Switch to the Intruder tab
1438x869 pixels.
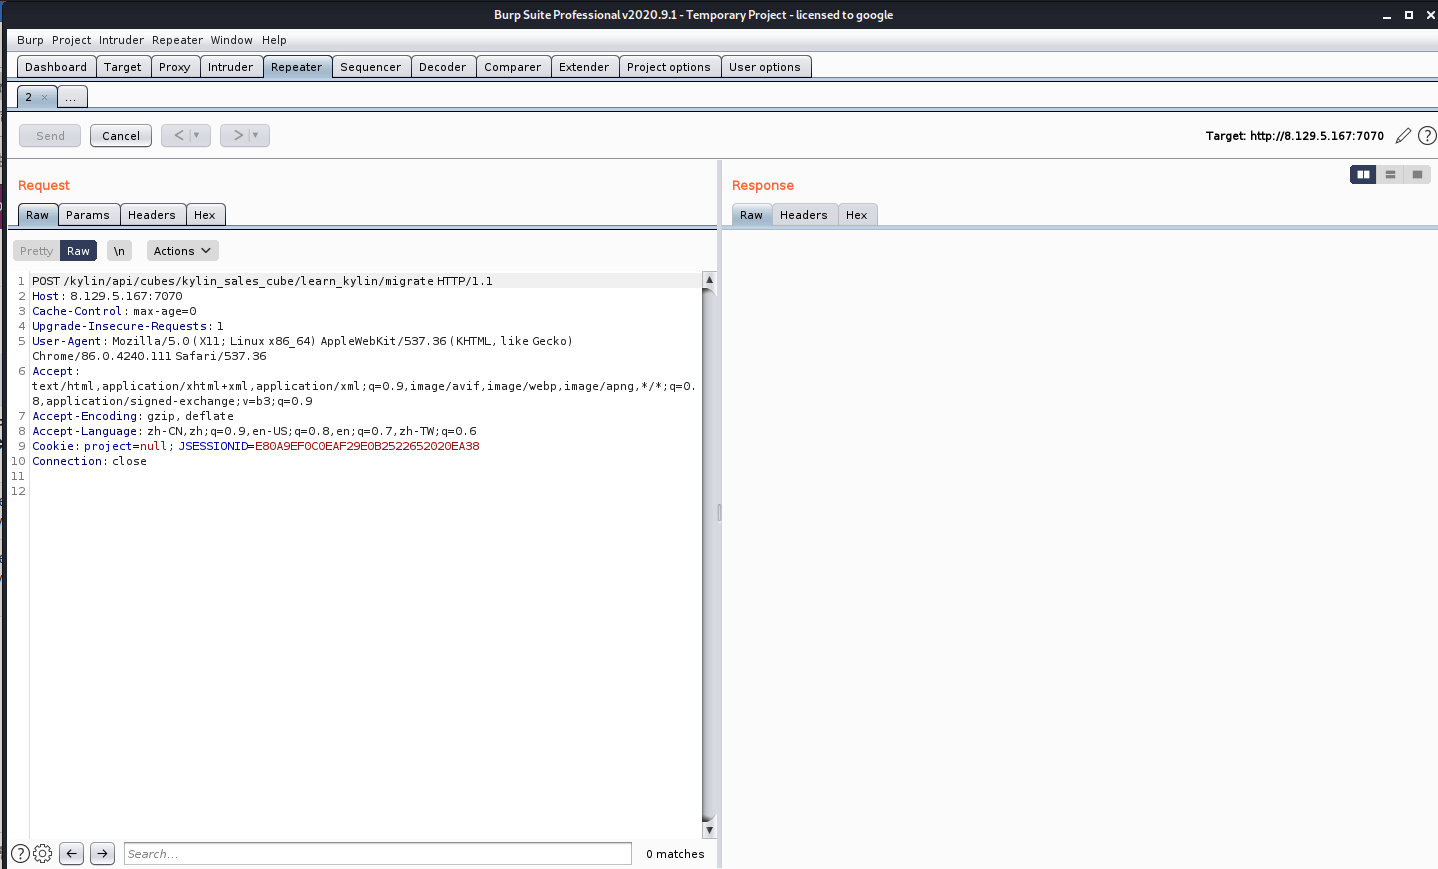point(230,67)
